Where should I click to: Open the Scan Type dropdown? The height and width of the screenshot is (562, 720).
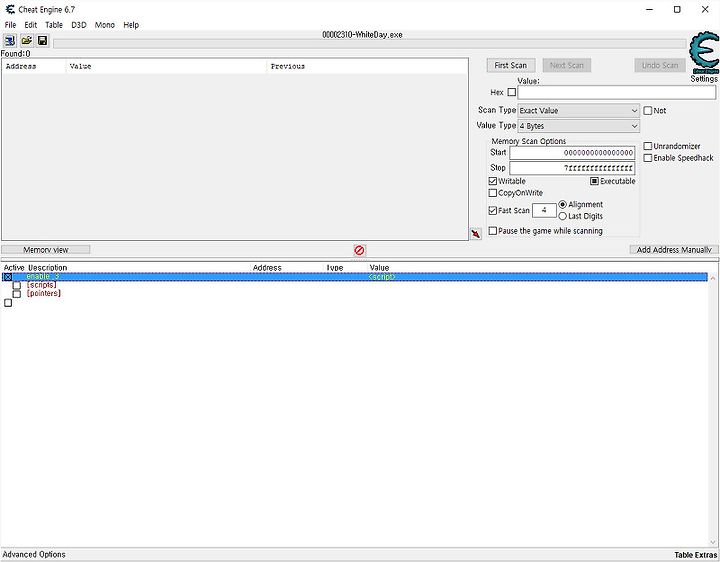pyautogui.click(x=578, y=111)
